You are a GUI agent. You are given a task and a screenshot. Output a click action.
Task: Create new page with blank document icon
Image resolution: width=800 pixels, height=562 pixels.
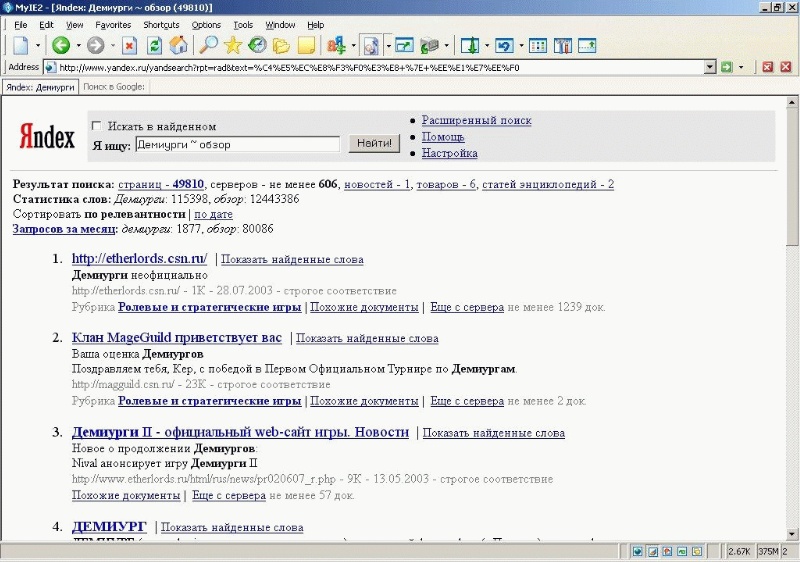(x=21, y=45)
